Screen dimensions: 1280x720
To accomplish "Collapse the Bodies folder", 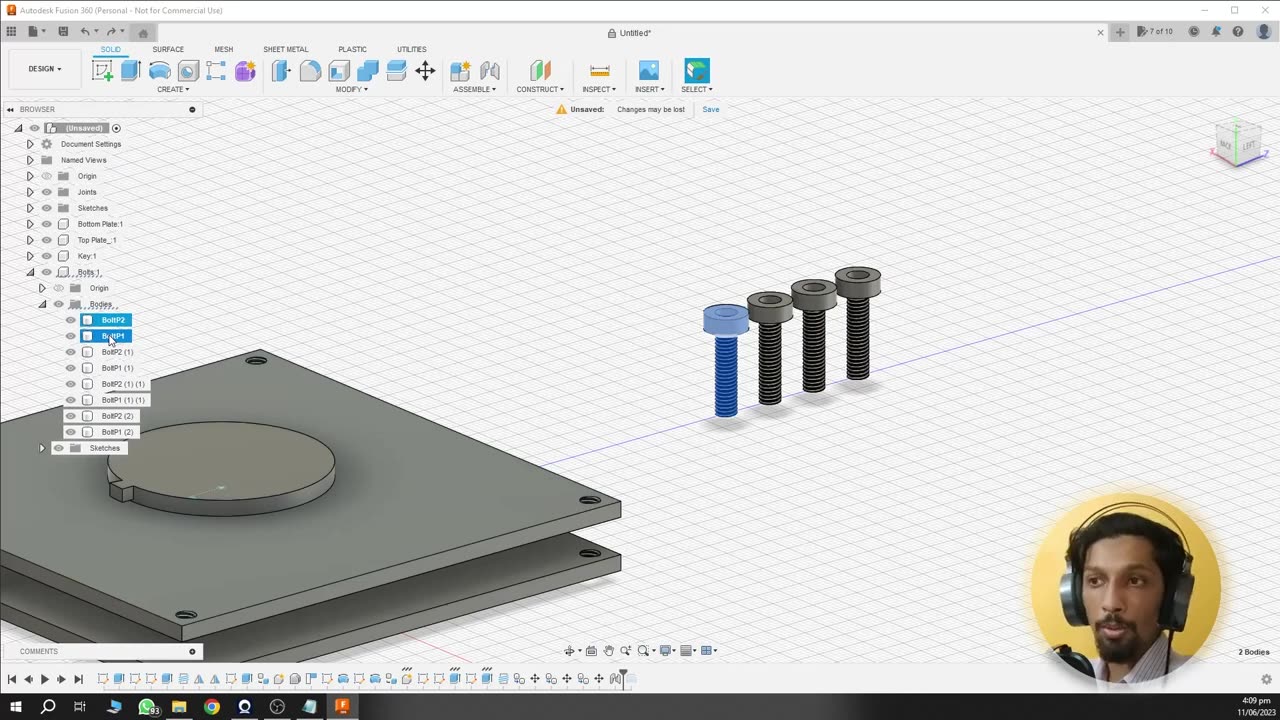I will coord(42,304).
